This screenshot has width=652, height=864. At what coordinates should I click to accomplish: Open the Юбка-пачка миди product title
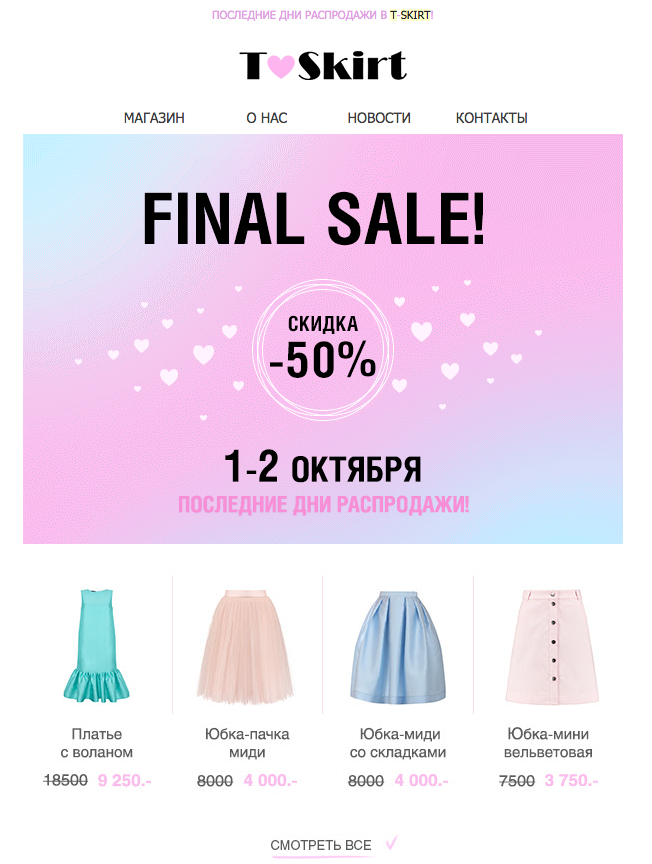[247, 743]
